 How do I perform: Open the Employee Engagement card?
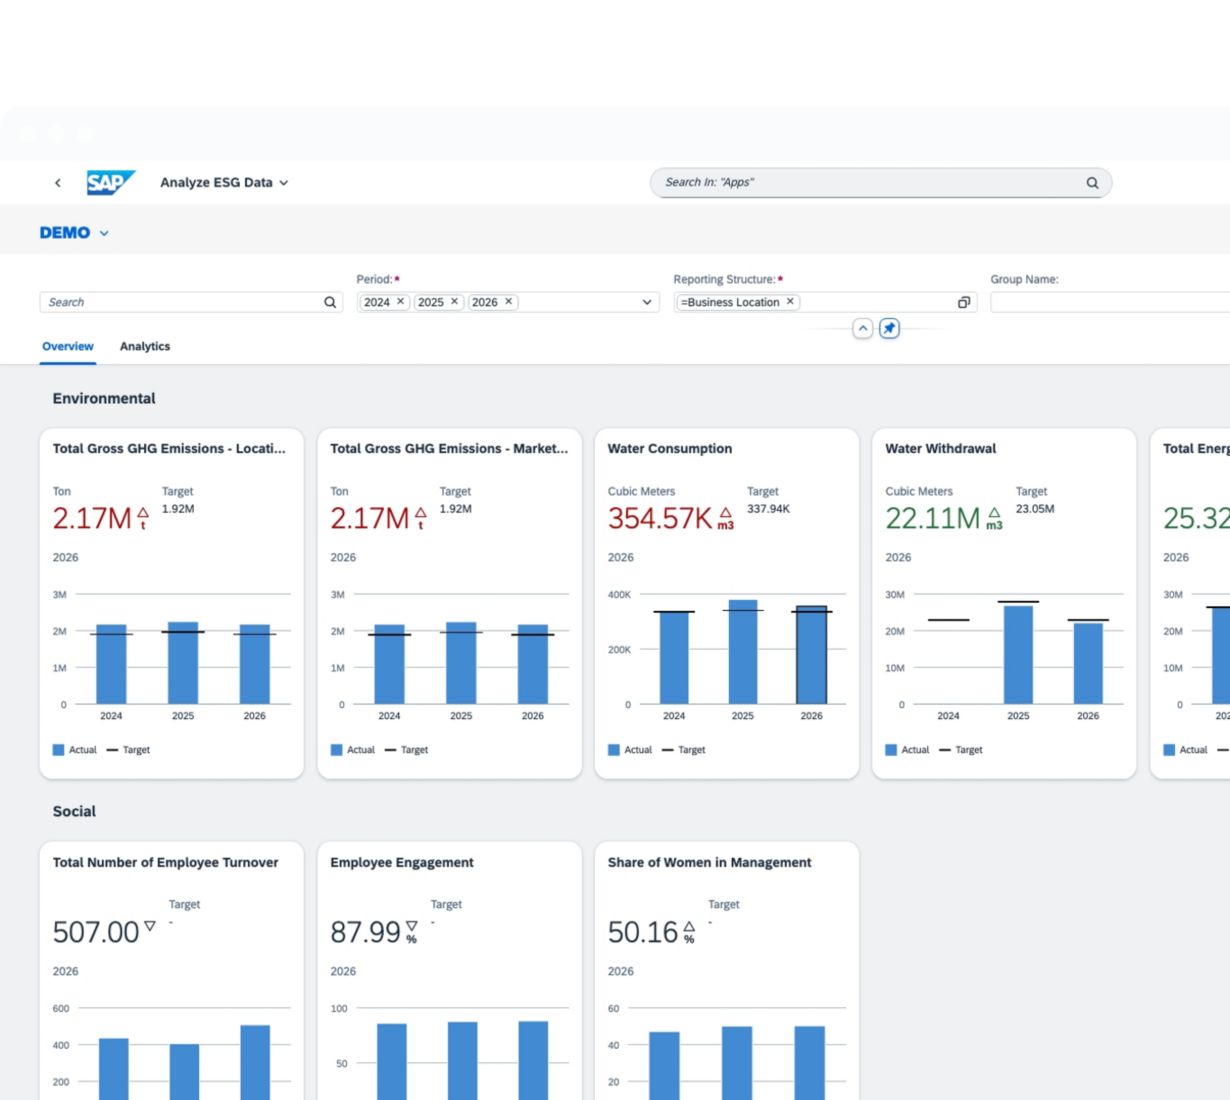402,862
